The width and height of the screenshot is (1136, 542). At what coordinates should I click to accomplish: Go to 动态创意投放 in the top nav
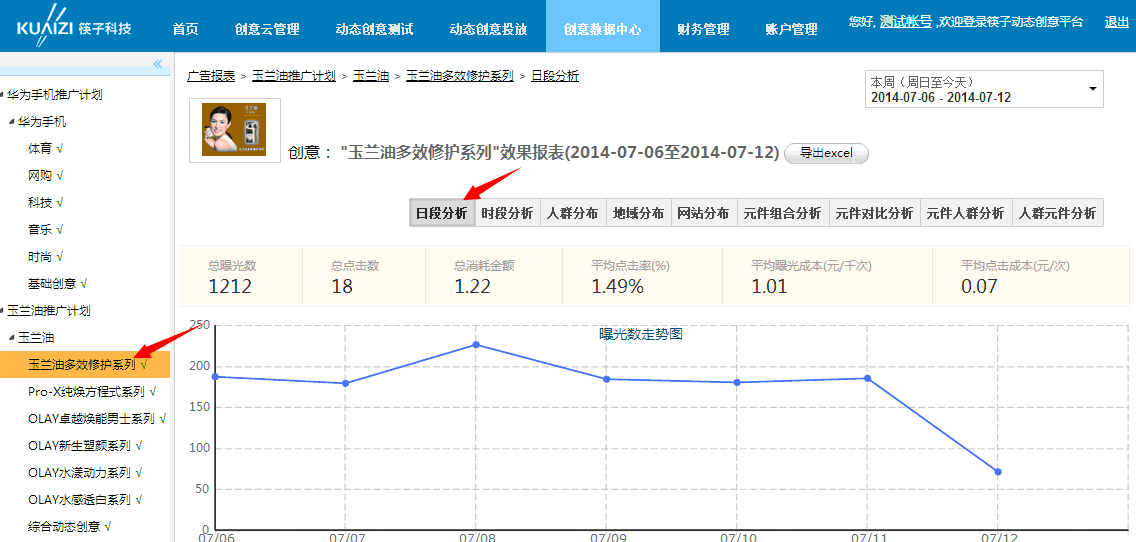488,29
